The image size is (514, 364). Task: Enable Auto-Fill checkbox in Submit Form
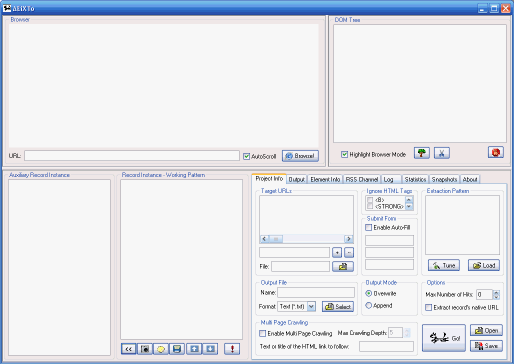coord(368,227)
